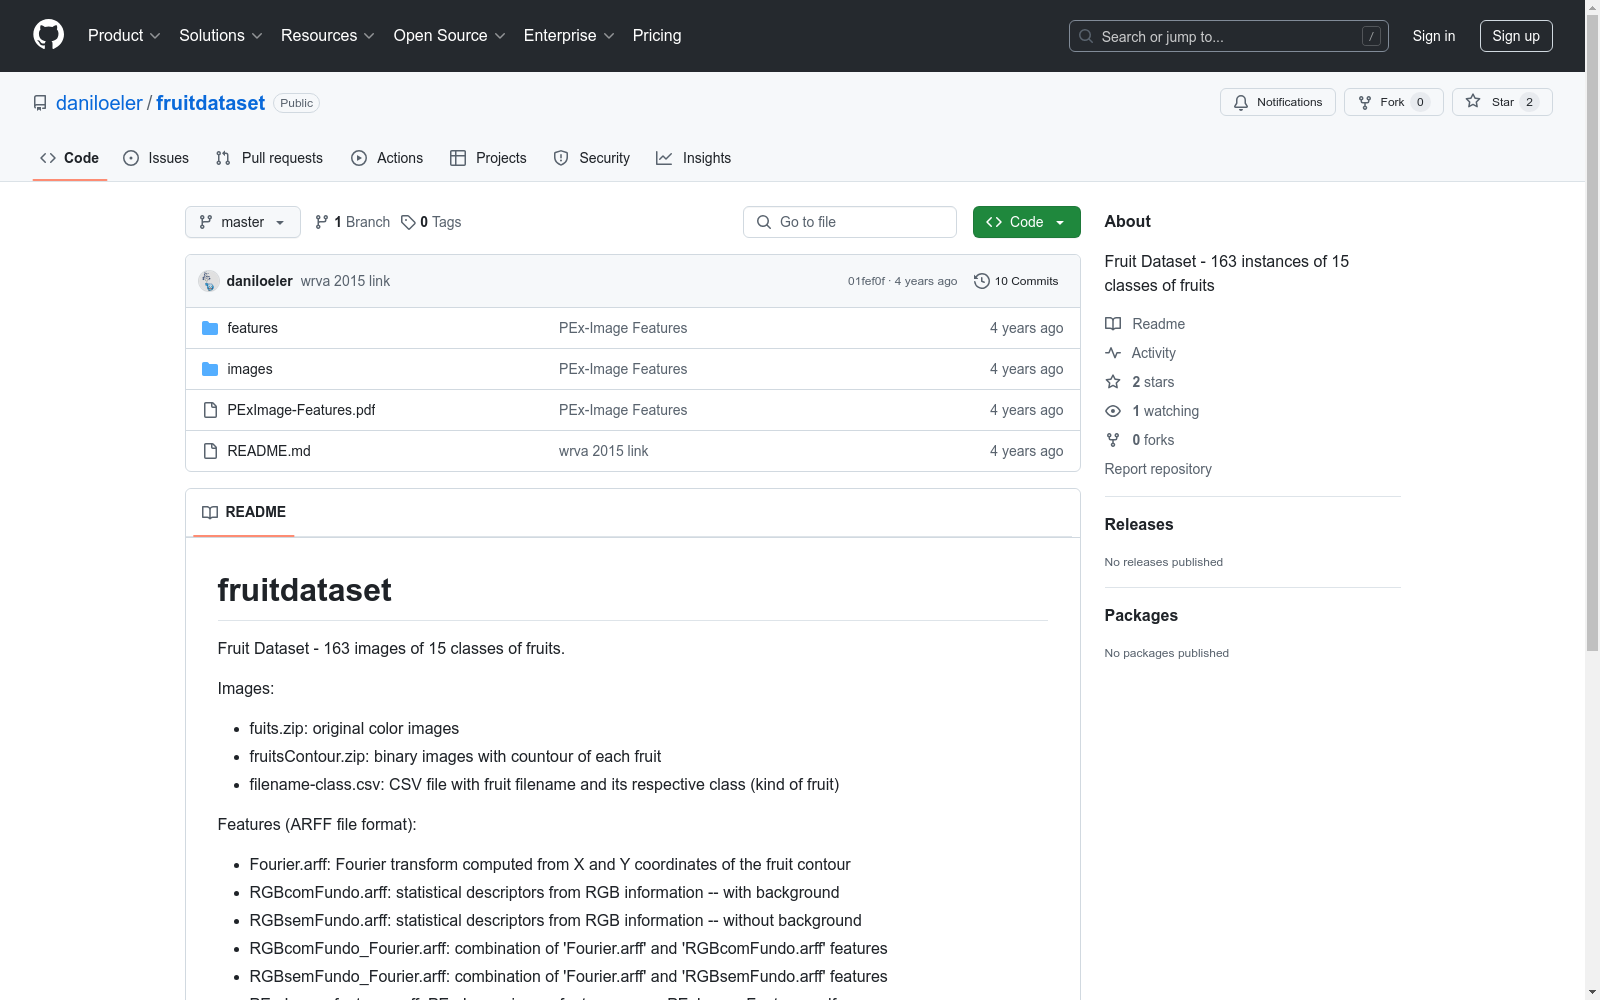Open the Open Source menu
This screenshot has width=1600, height=1000.
coord(449,35)
